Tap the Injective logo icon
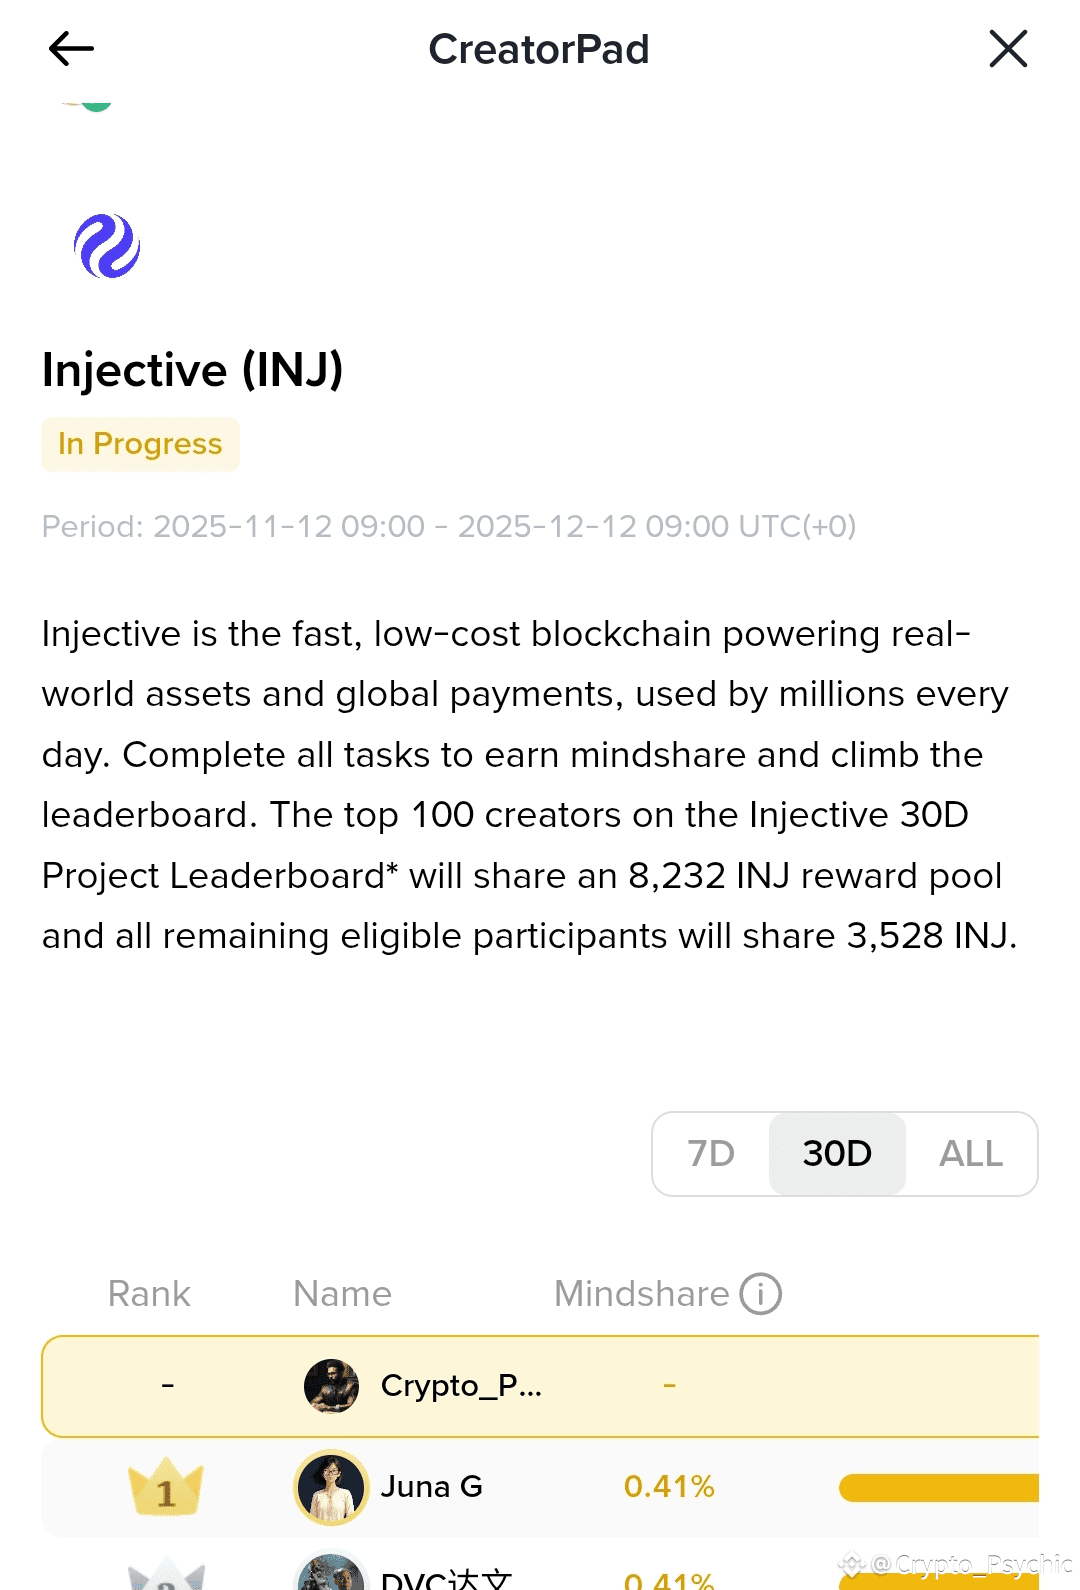 click(107, 246)
